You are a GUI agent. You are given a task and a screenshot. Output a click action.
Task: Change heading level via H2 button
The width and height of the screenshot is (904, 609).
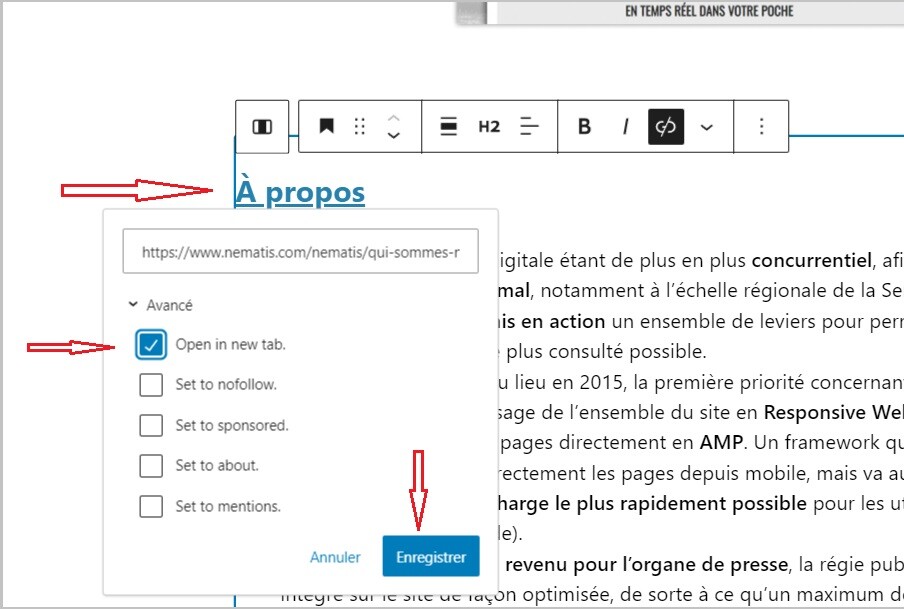489,127
